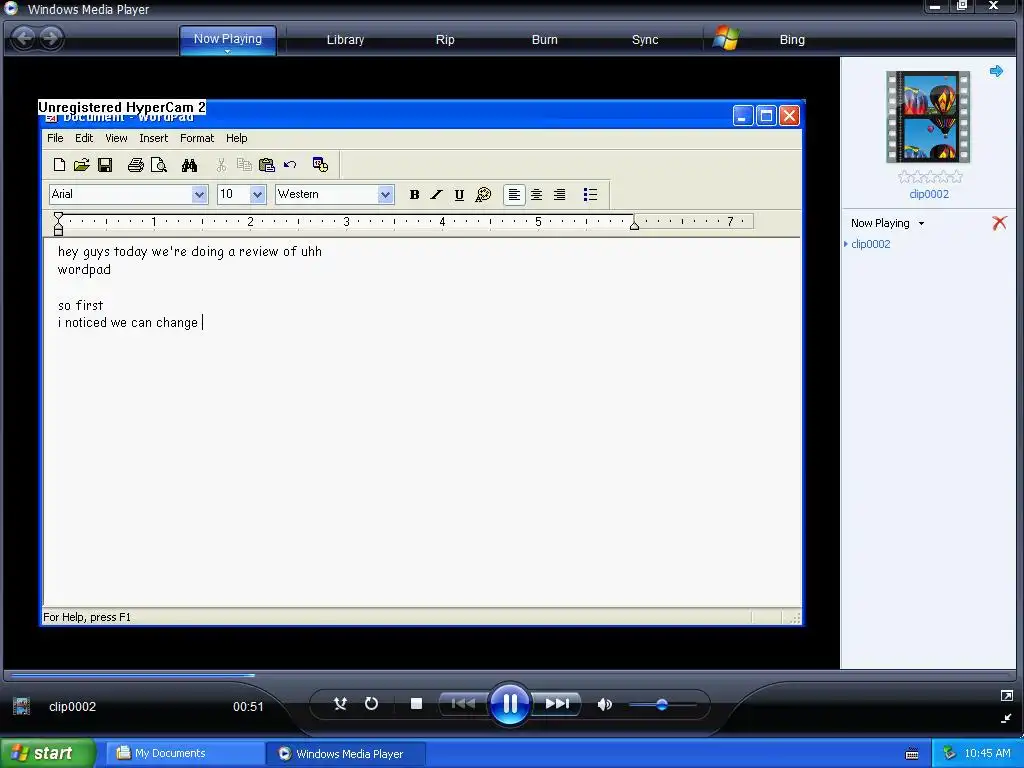Click the keyboard icon in system tray

click(912, 754)
